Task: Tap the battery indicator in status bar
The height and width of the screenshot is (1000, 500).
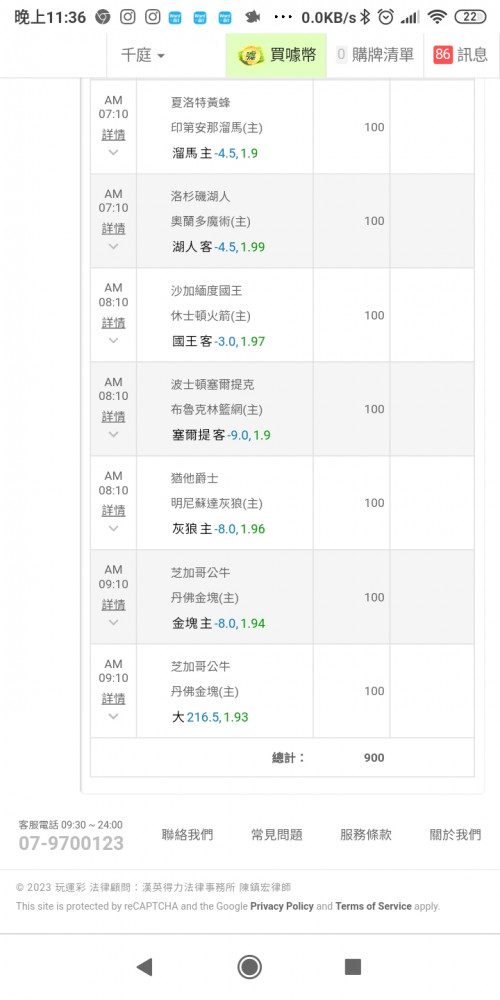Action: point(470,17)
